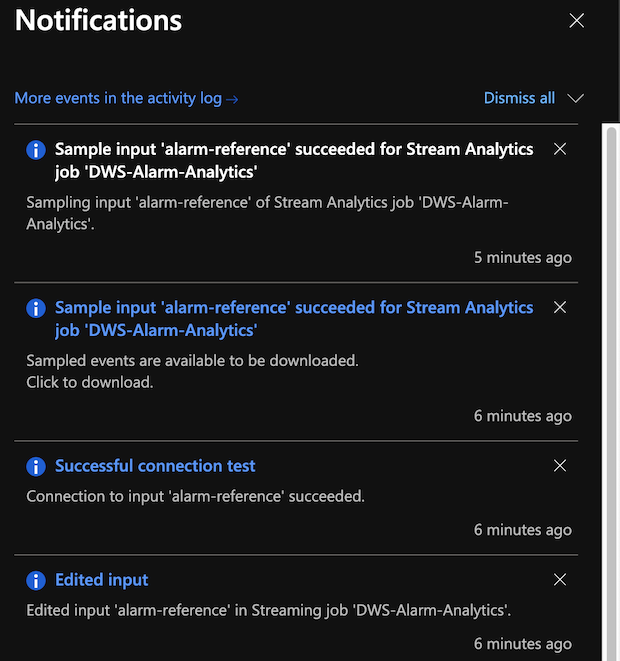
Task: Dismiss the Edited input notification
Action: 560,579
